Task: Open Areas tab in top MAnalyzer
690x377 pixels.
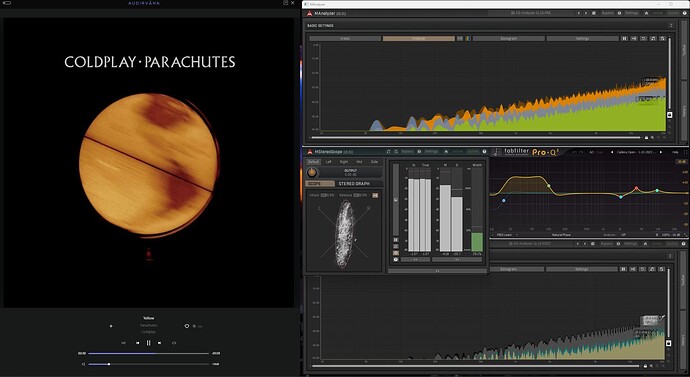Action: (x=345, y=39)
